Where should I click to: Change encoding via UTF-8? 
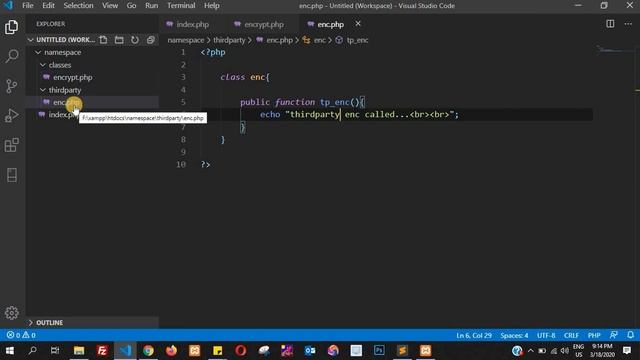point(546,335)
